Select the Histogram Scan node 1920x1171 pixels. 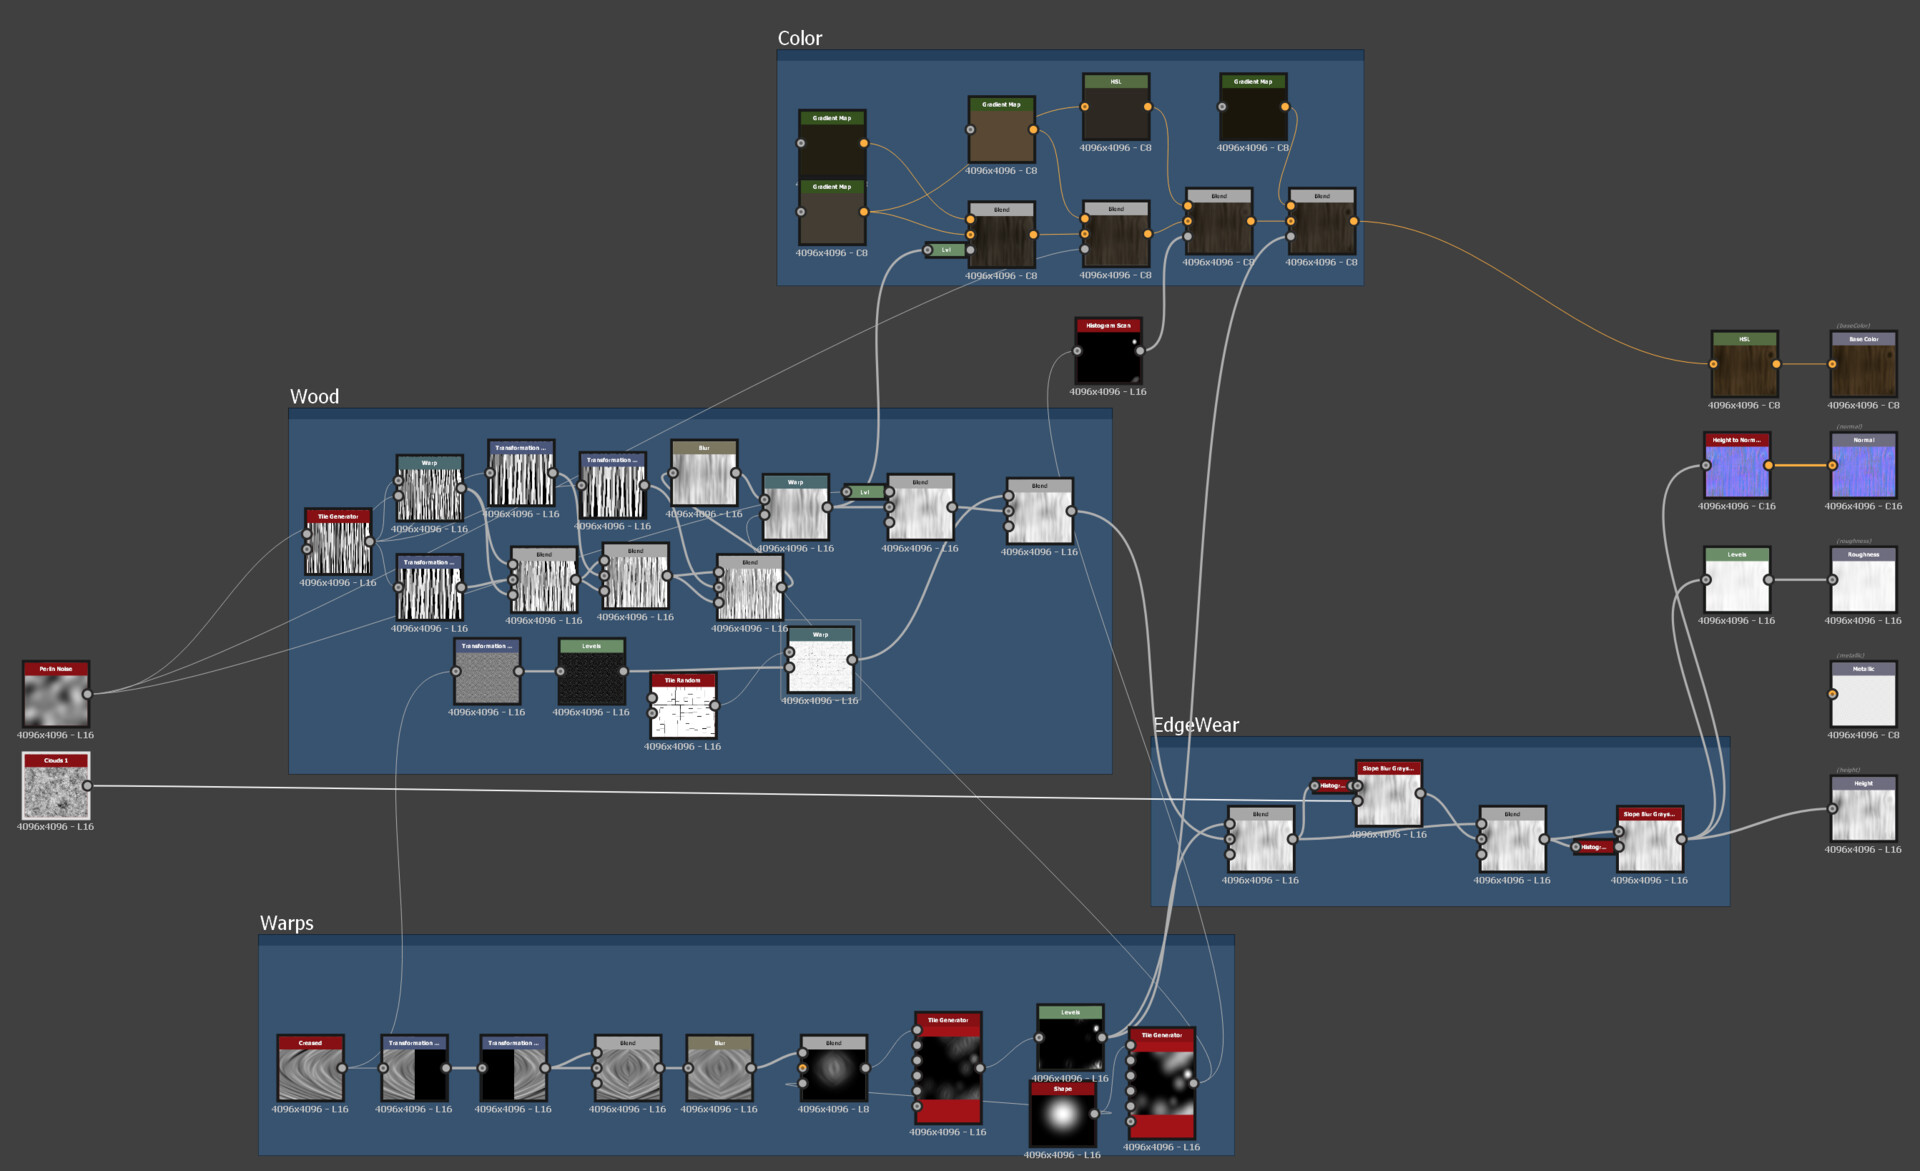point(1108,351)
